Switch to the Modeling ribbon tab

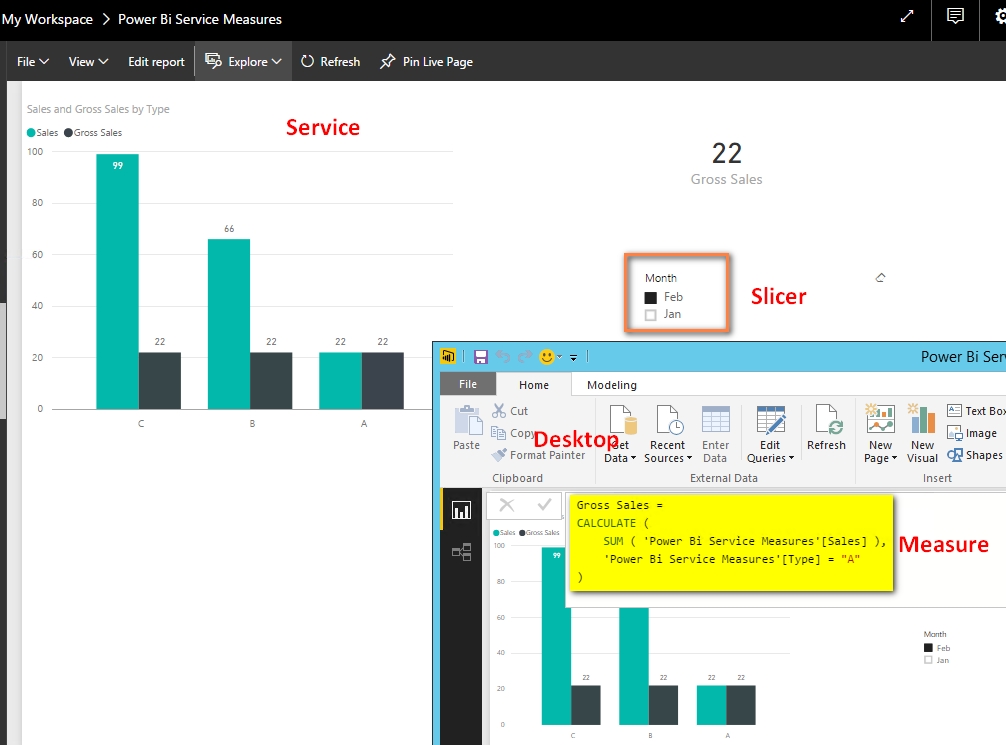click(x=612, y=385)
